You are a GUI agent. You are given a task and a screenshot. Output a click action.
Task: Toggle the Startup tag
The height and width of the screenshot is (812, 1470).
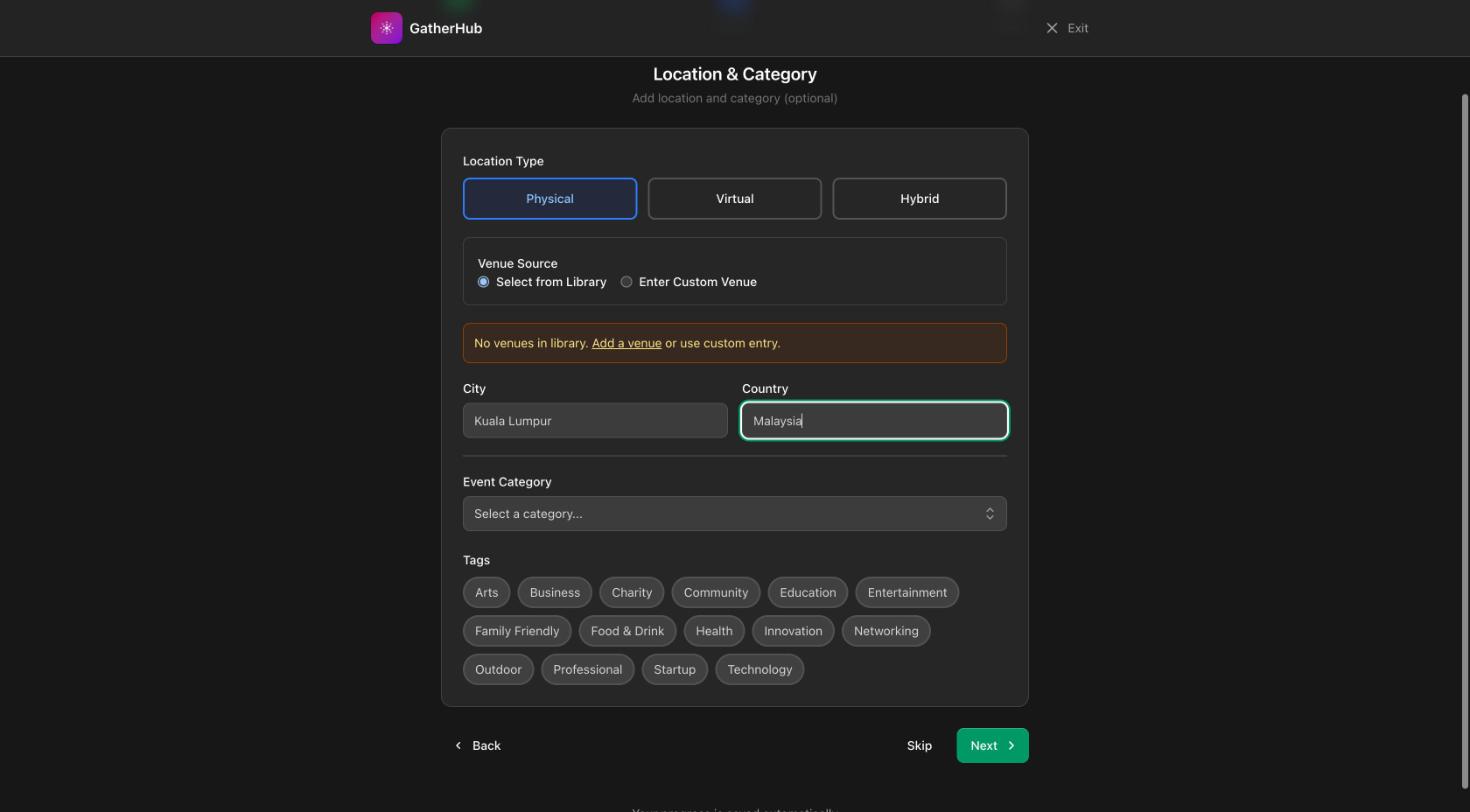[x=675, y=670]
